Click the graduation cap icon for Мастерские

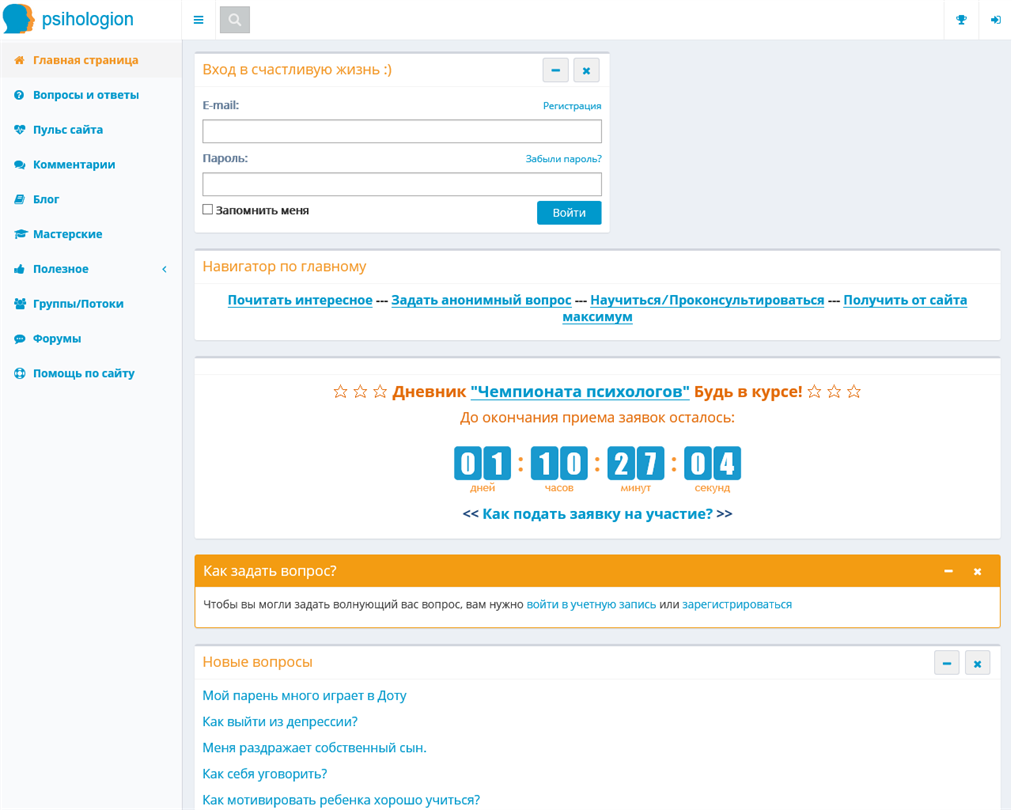point(20,234)
